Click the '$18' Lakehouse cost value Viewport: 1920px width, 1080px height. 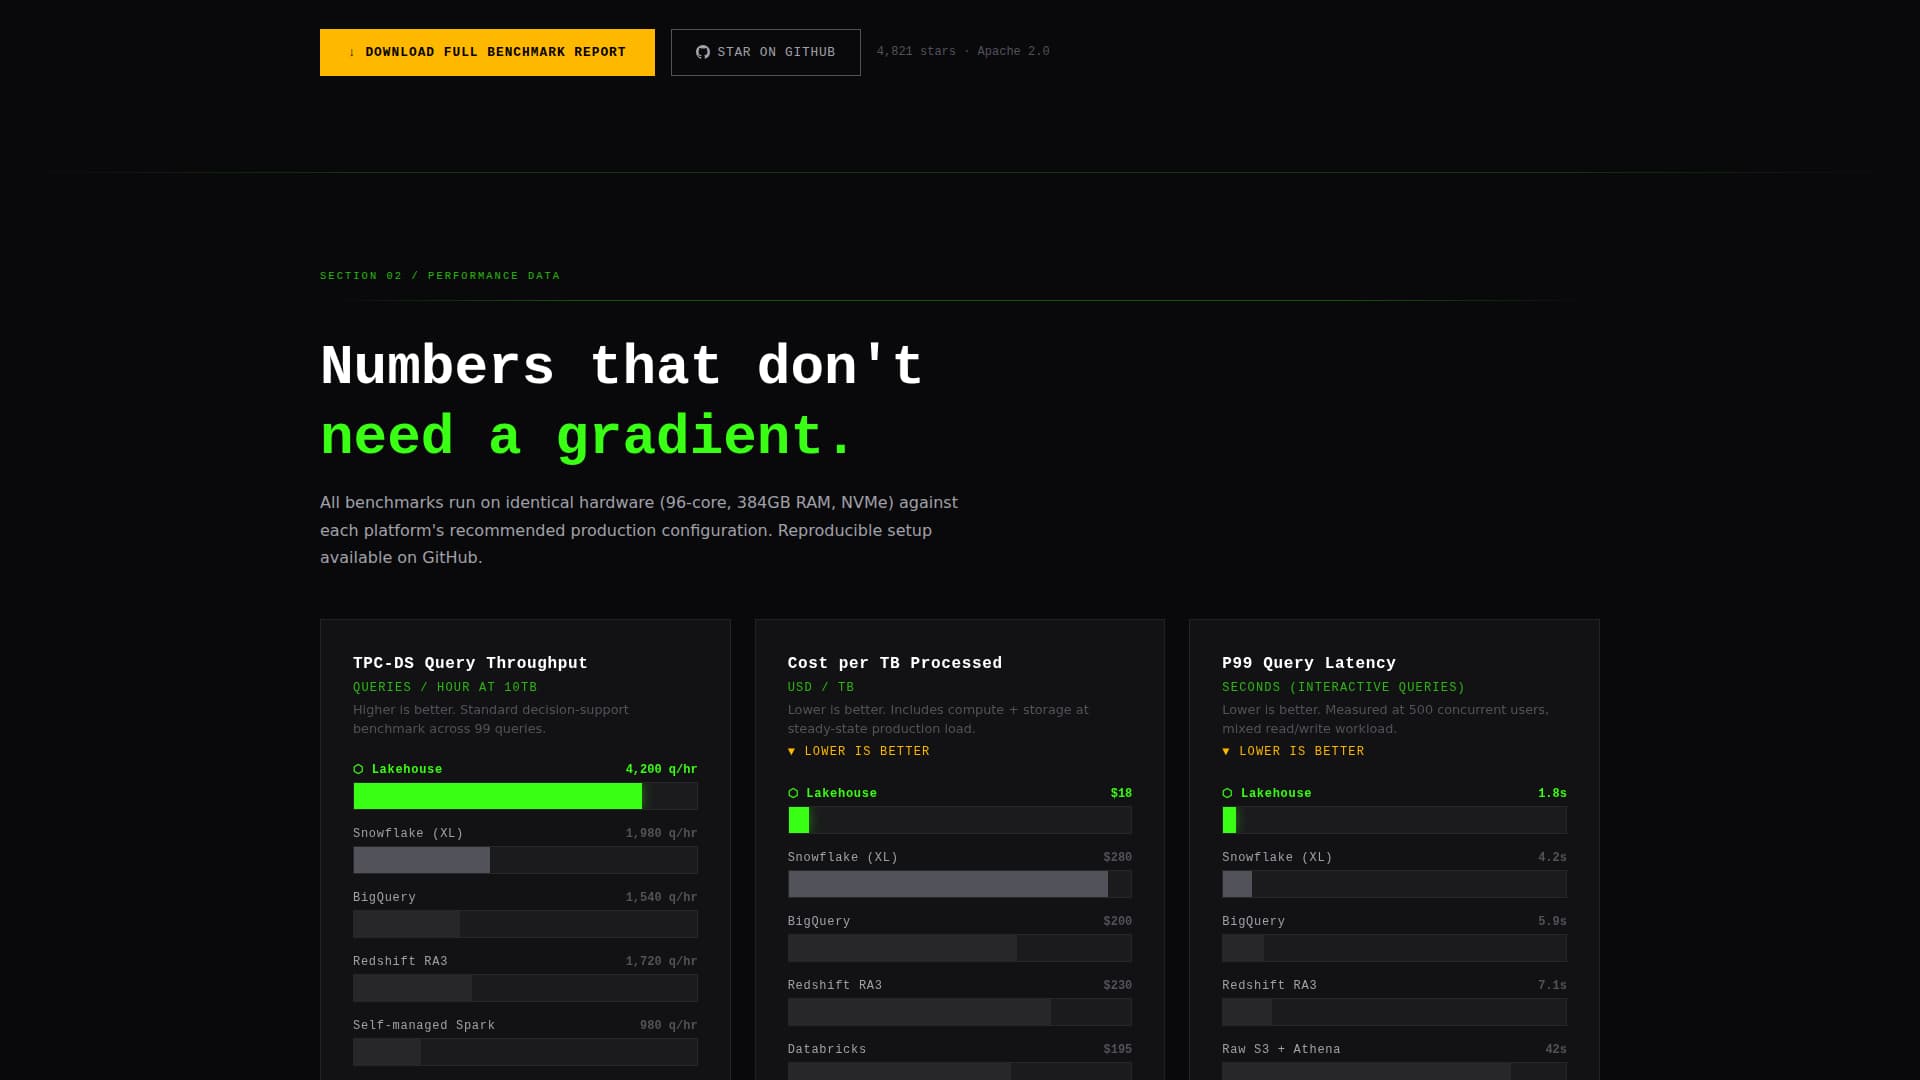pos(1121,793)
